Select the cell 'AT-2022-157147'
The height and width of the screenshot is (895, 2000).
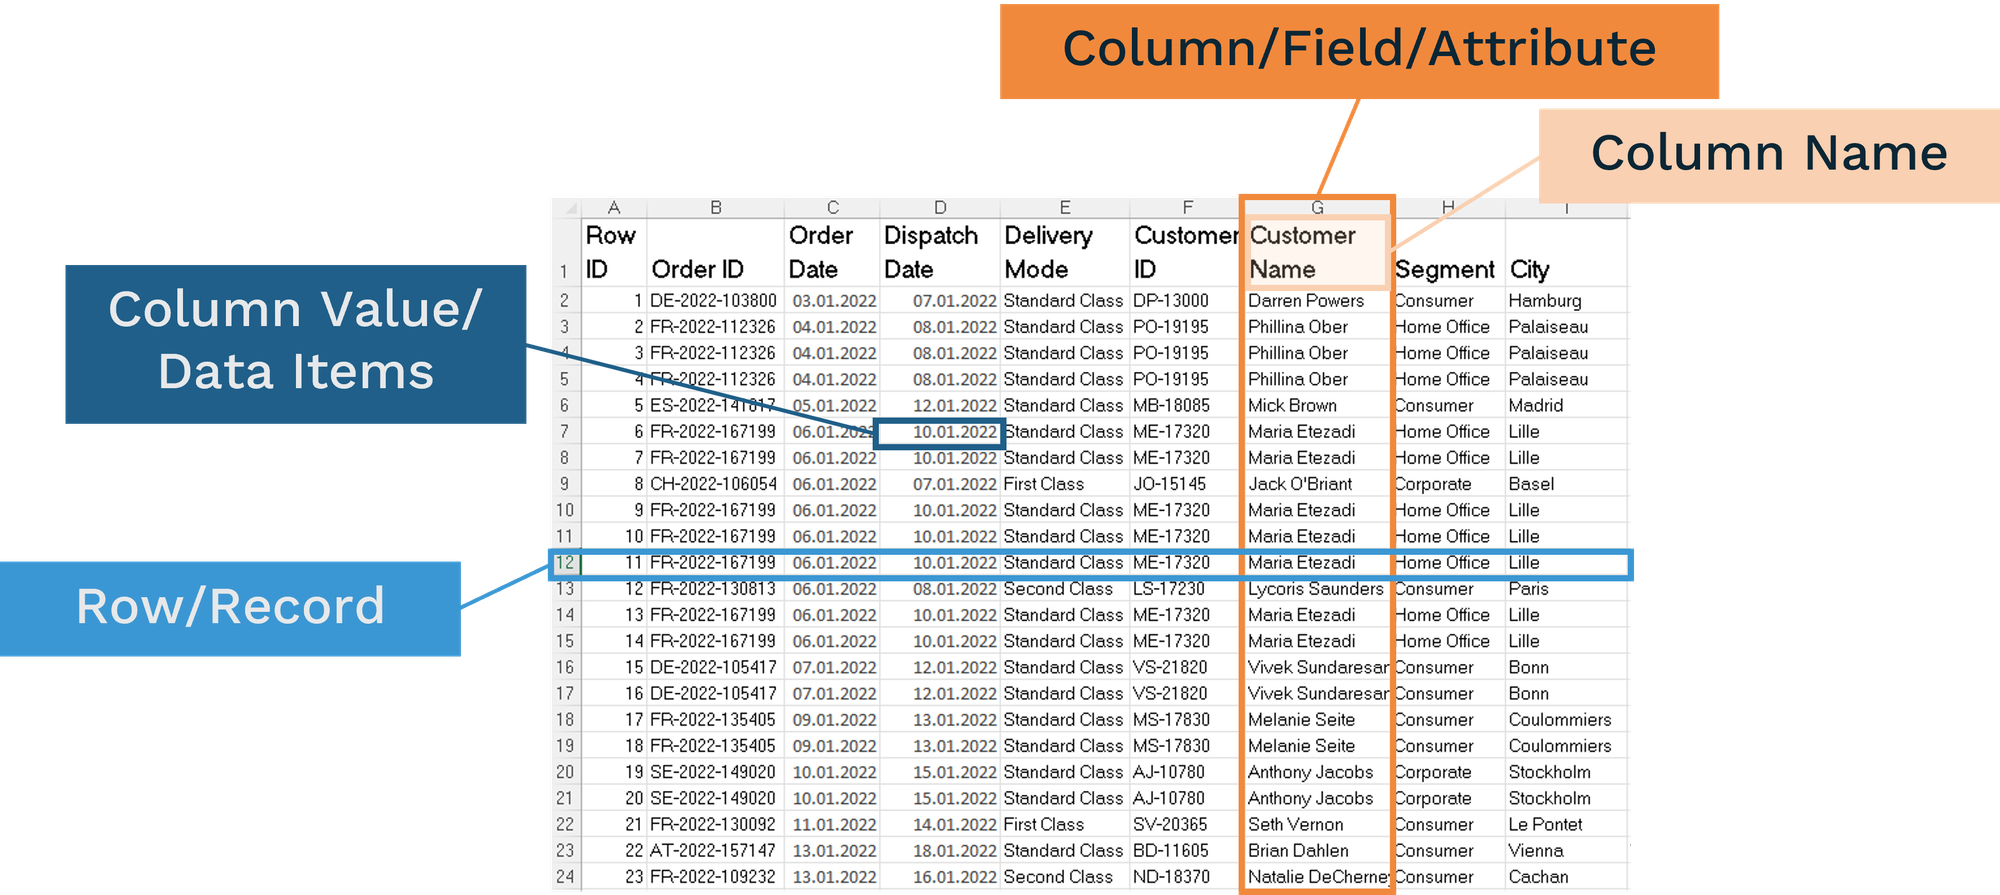(716, 851)
